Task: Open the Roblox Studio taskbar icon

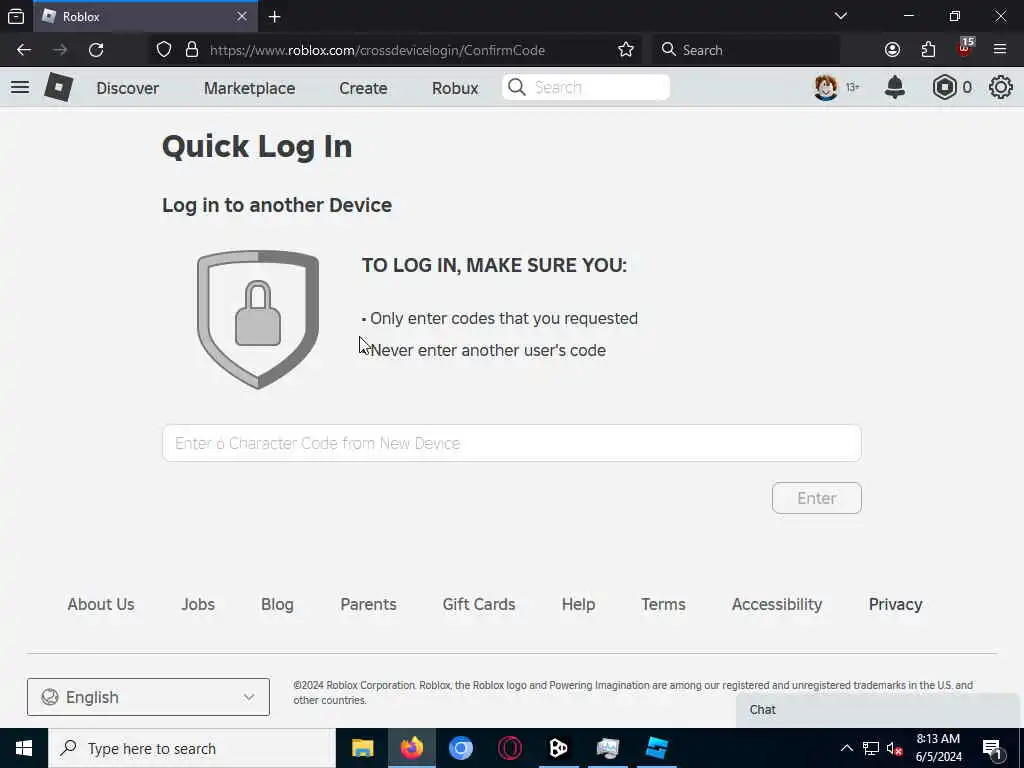Action: click(656, 748)
